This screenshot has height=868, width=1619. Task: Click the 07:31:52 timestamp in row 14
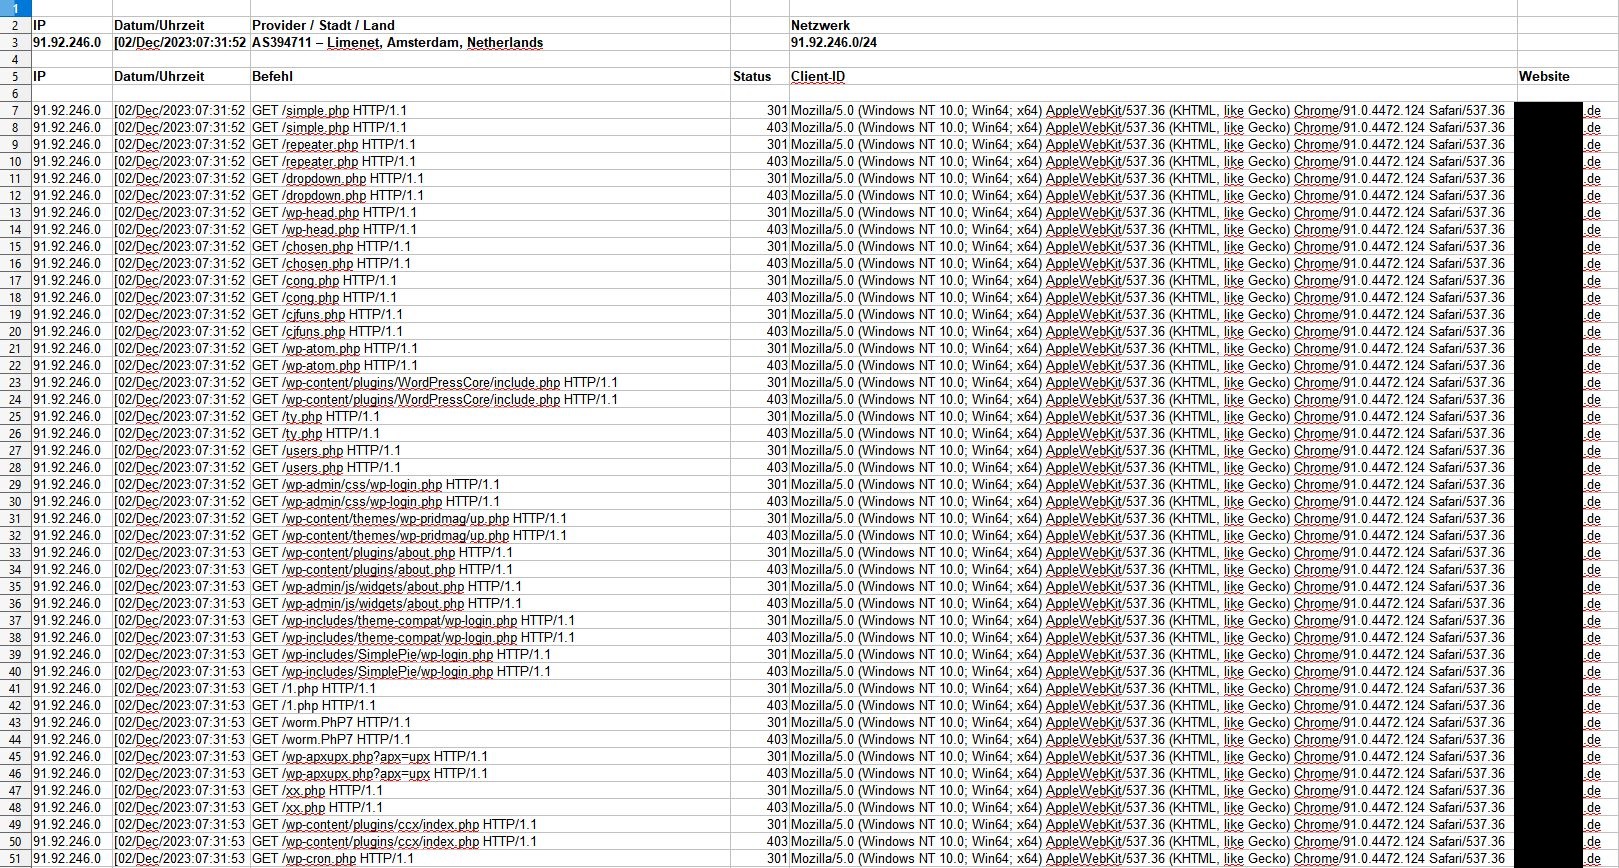tap(180, 229)
